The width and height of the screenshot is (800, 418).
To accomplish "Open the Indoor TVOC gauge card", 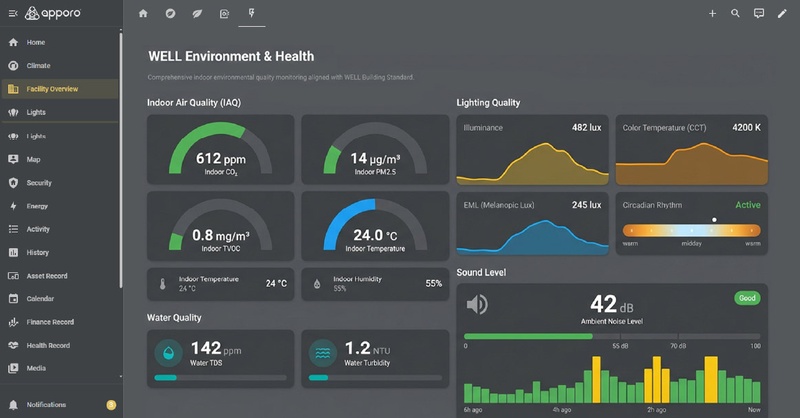I will pos(220,226).
